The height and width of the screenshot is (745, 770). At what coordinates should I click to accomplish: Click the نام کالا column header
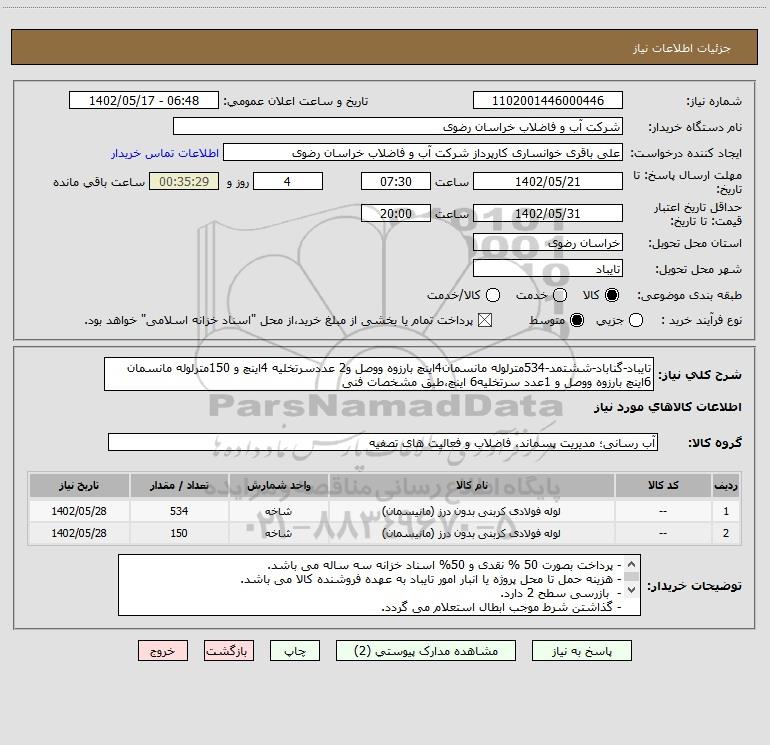point(472,485)
